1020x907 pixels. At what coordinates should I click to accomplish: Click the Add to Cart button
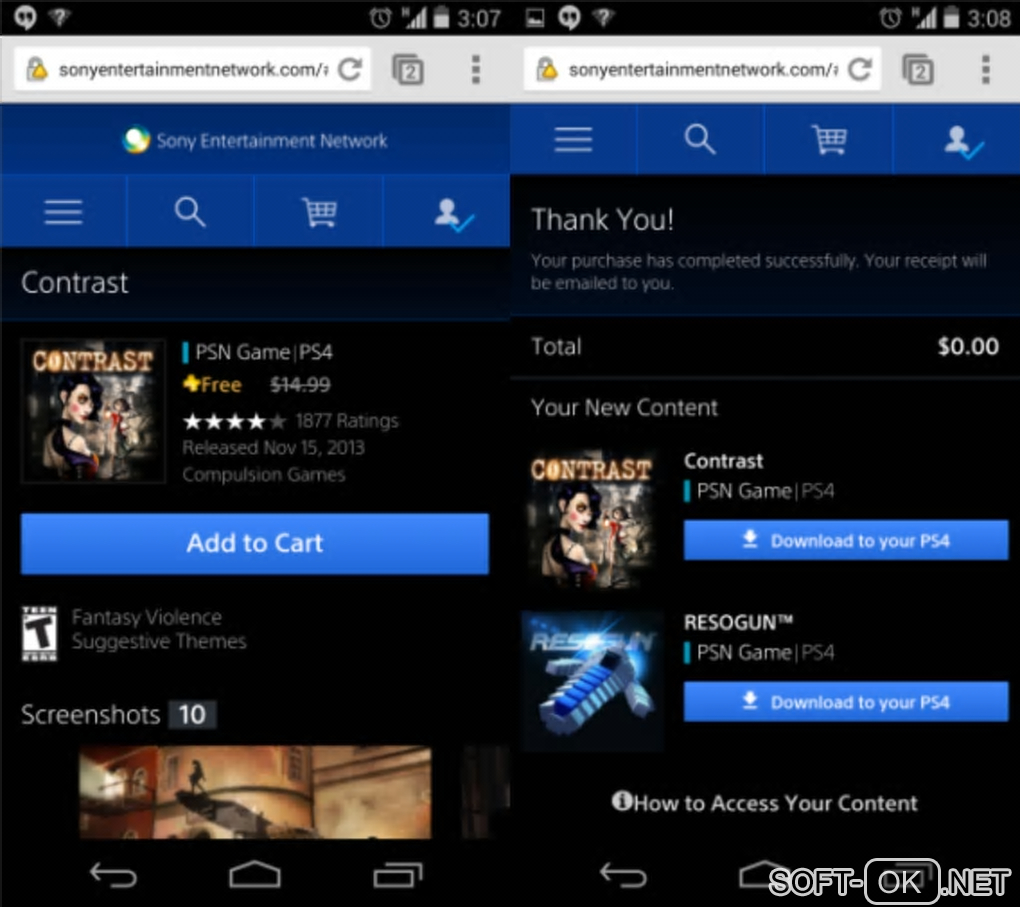pos(255,544)
